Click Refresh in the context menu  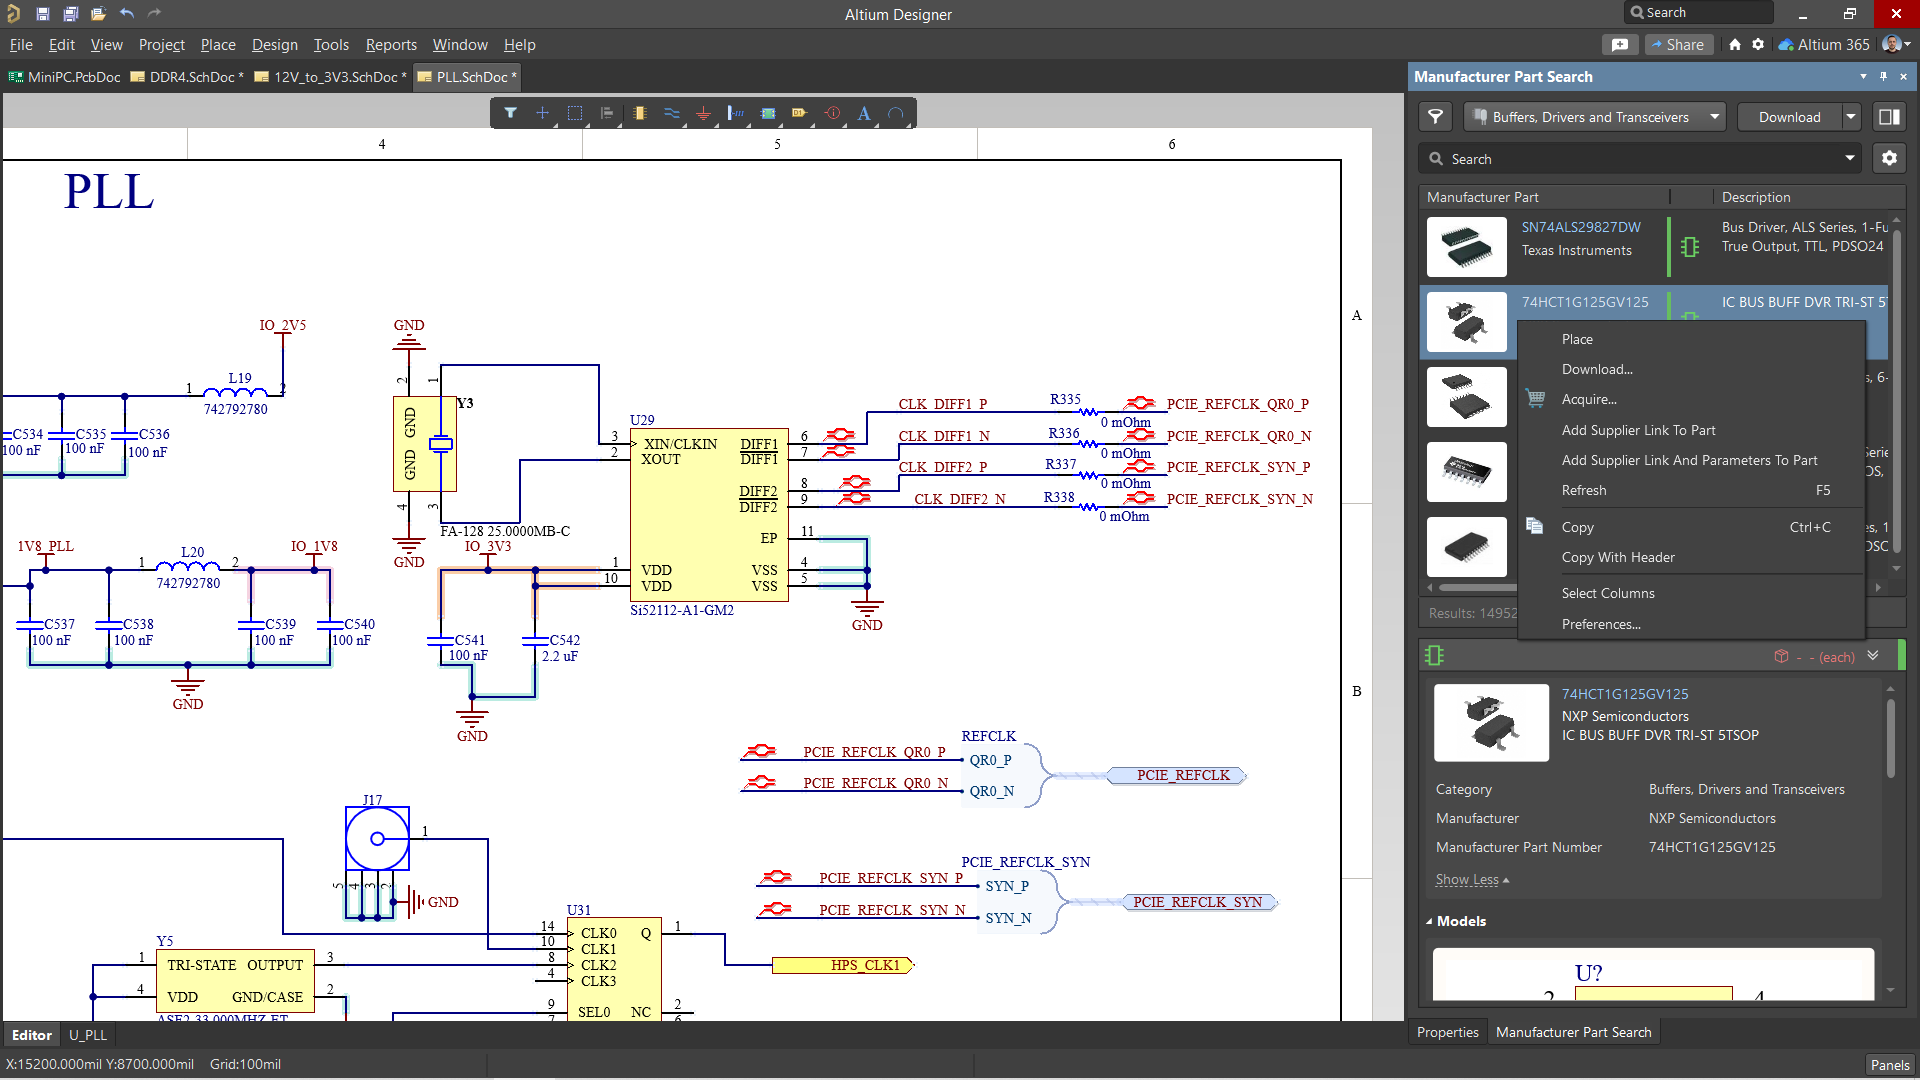pos(1584,490)
